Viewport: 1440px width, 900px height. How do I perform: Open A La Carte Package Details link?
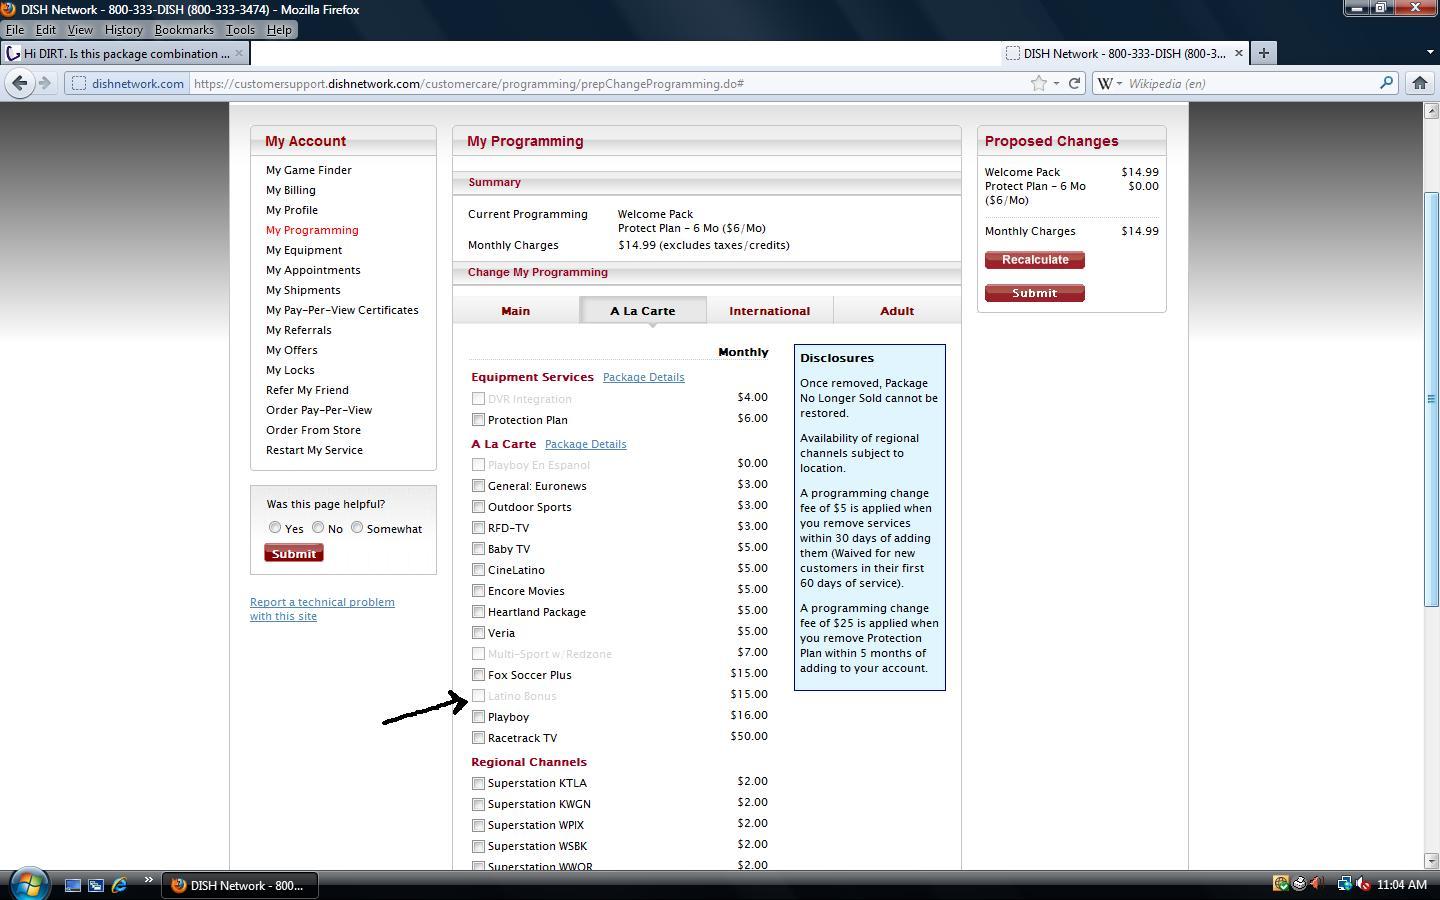point(585,444)
